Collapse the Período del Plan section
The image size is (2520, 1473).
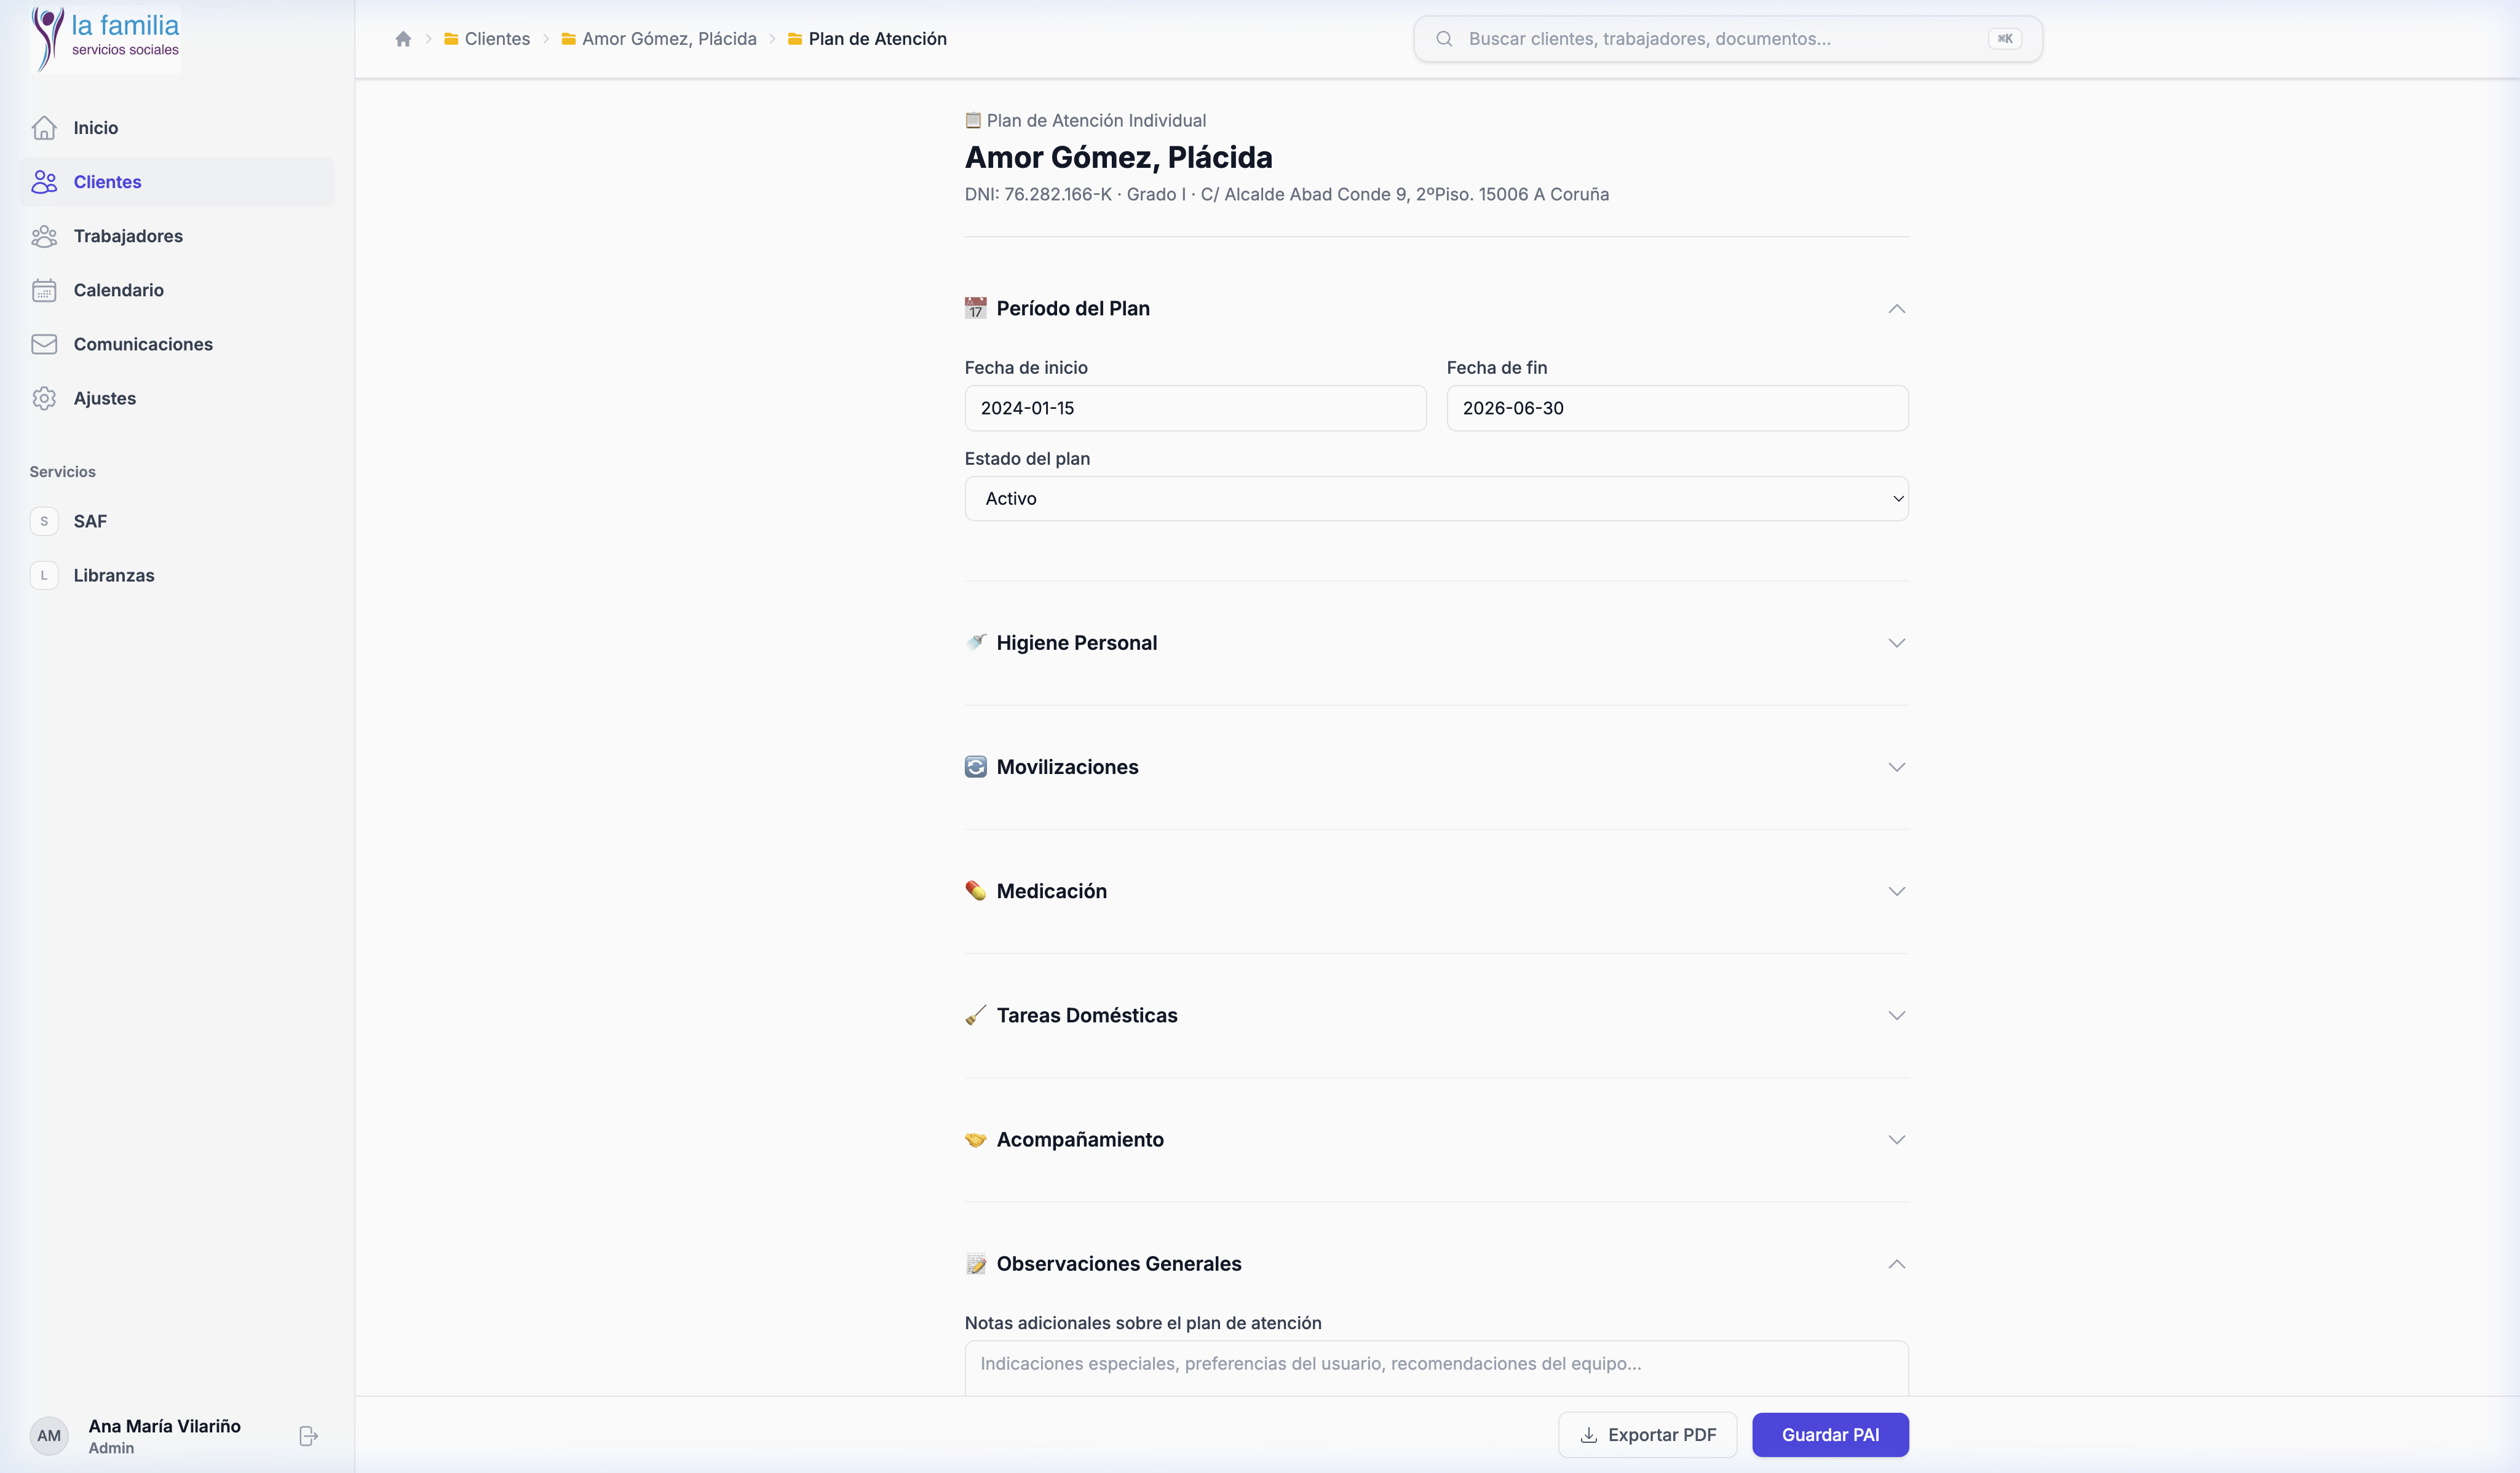pyautogui.click(x=1896, y=309)
